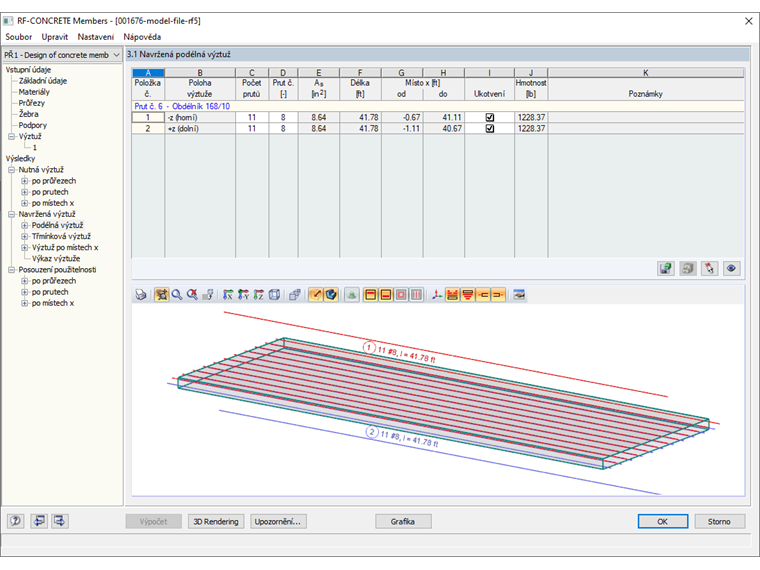760x570 pixels.
Task: Click rebar label 2 in graphic
Action: click(x=402, y=437)
